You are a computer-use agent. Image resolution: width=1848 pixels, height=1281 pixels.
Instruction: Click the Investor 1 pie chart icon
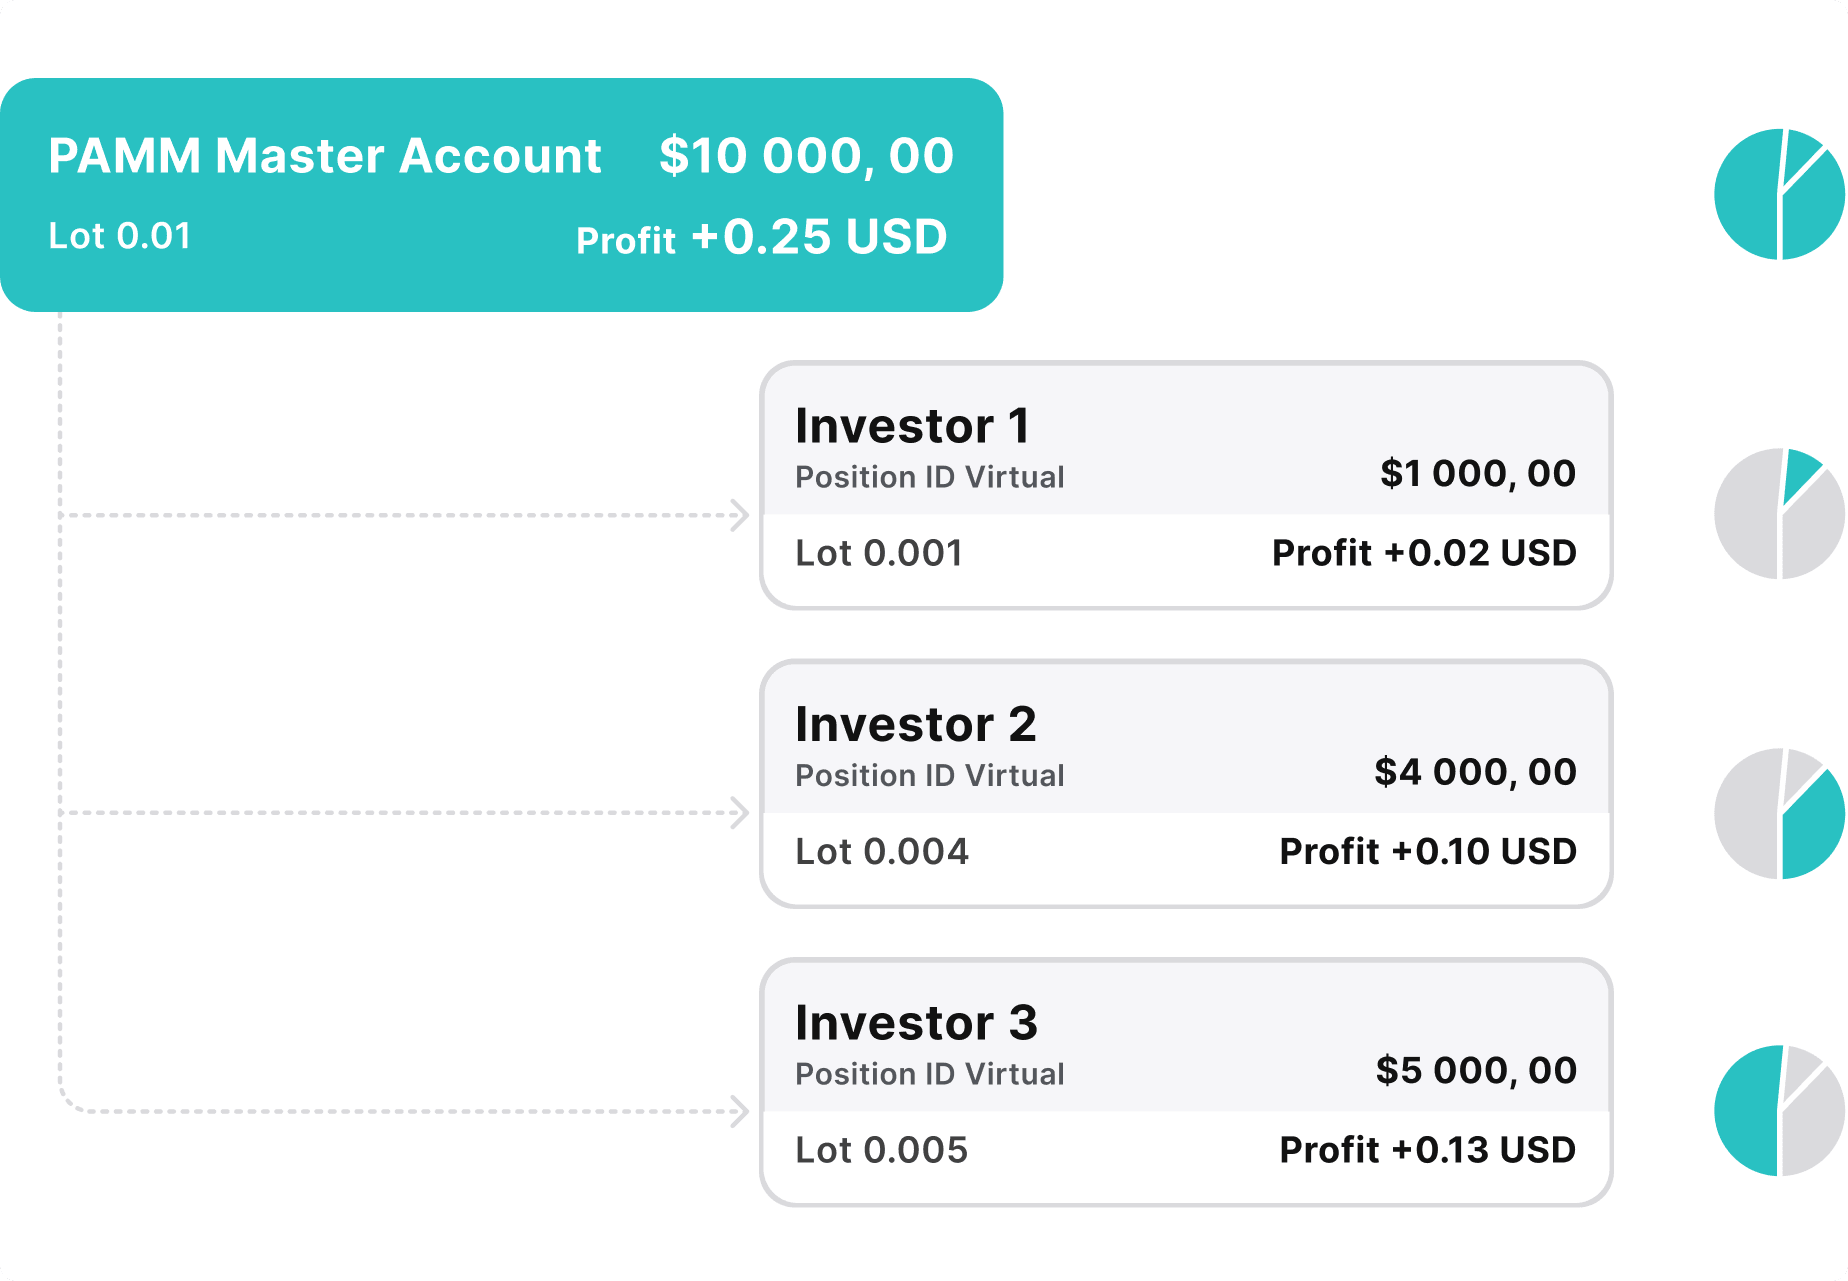coord(1778,513)
